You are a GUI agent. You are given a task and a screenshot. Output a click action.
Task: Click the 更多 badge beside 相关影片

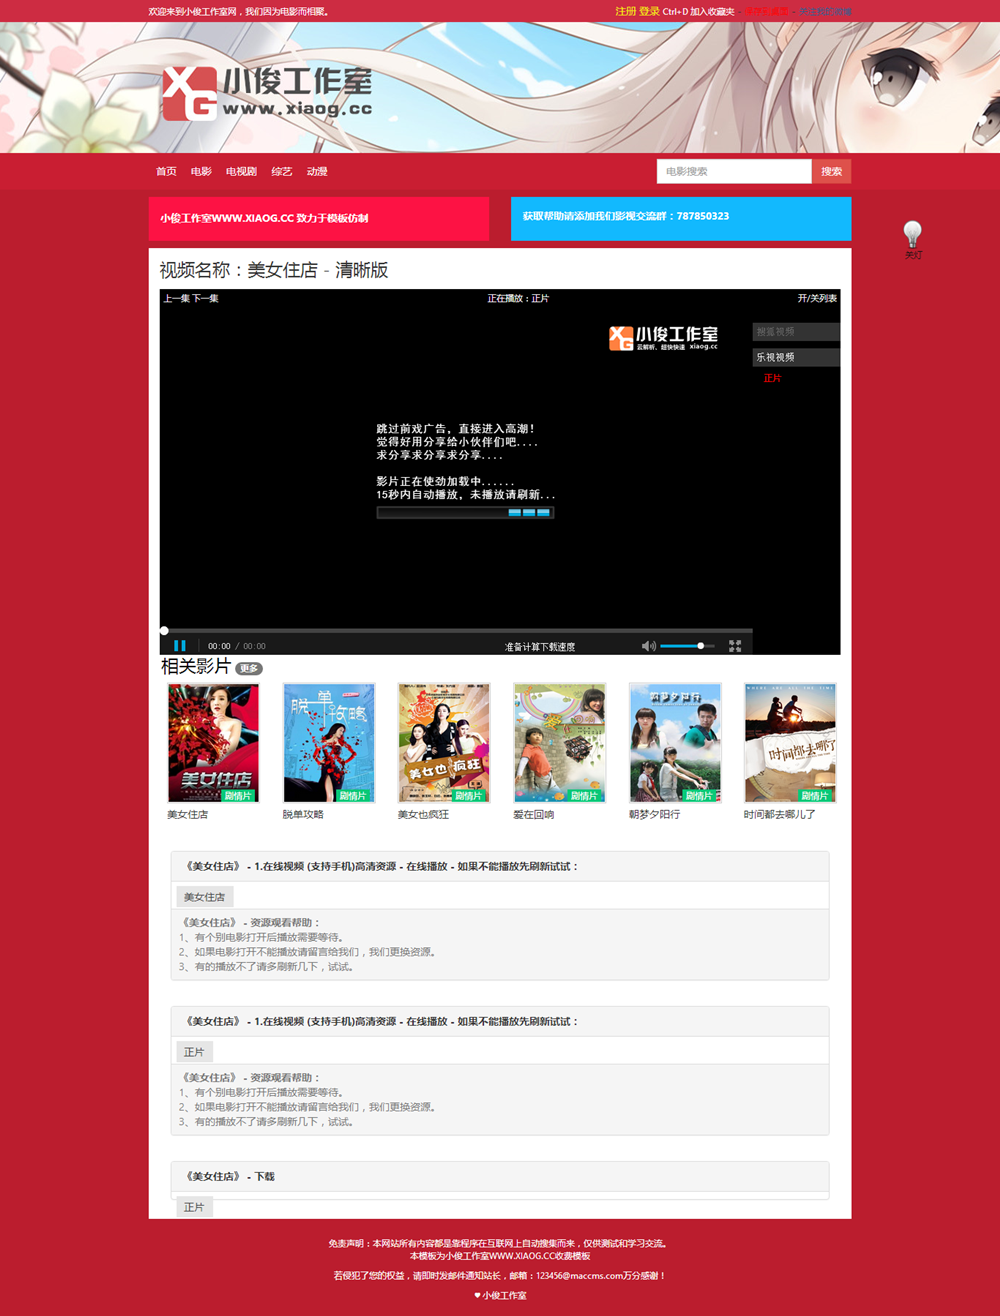[249, 668]
